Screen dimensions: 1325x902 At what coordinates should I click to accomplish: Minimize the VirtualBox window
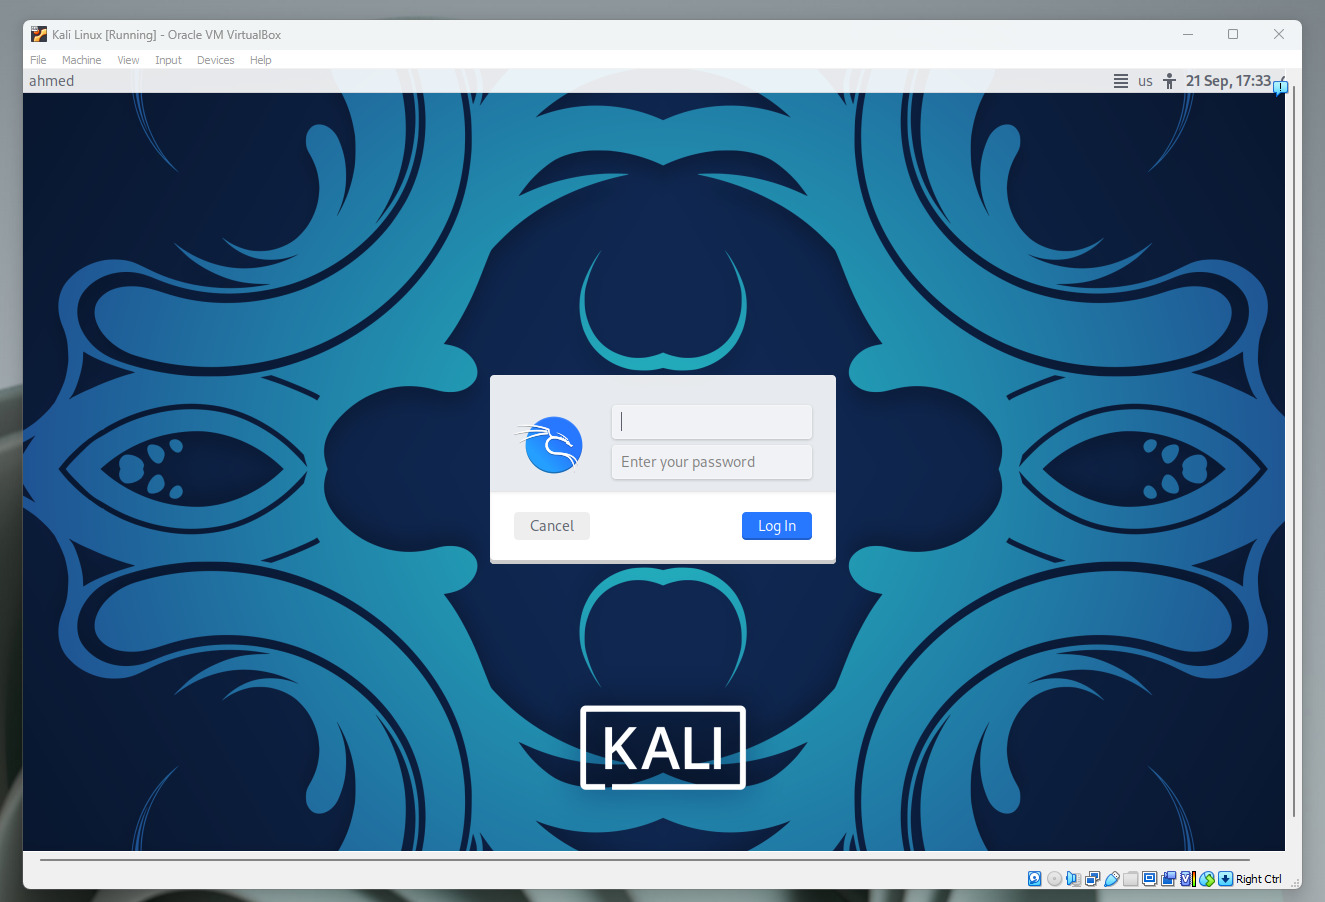click(1188, 34)
